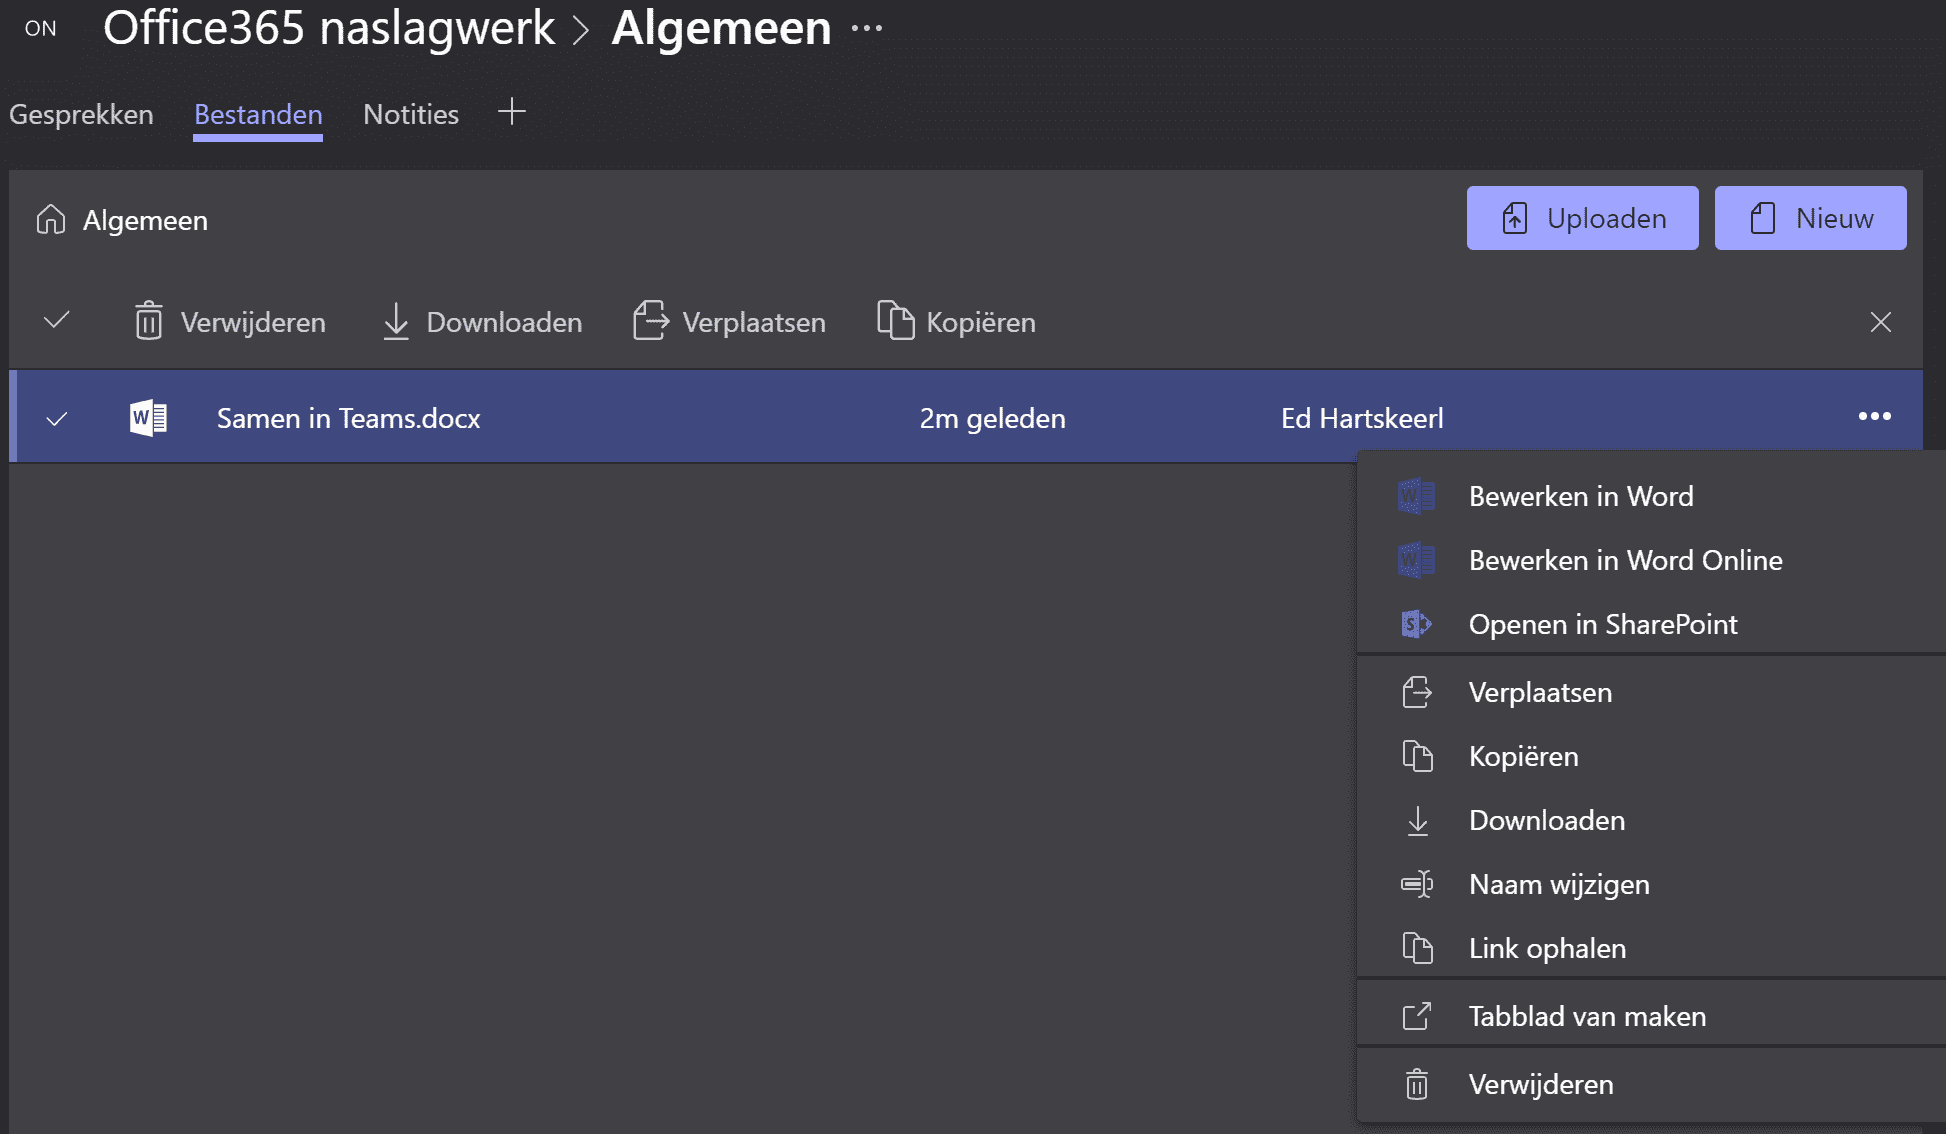Select Verplaatsen in the context menu
The image size is (1946, 1134).
click(1651, 692)
